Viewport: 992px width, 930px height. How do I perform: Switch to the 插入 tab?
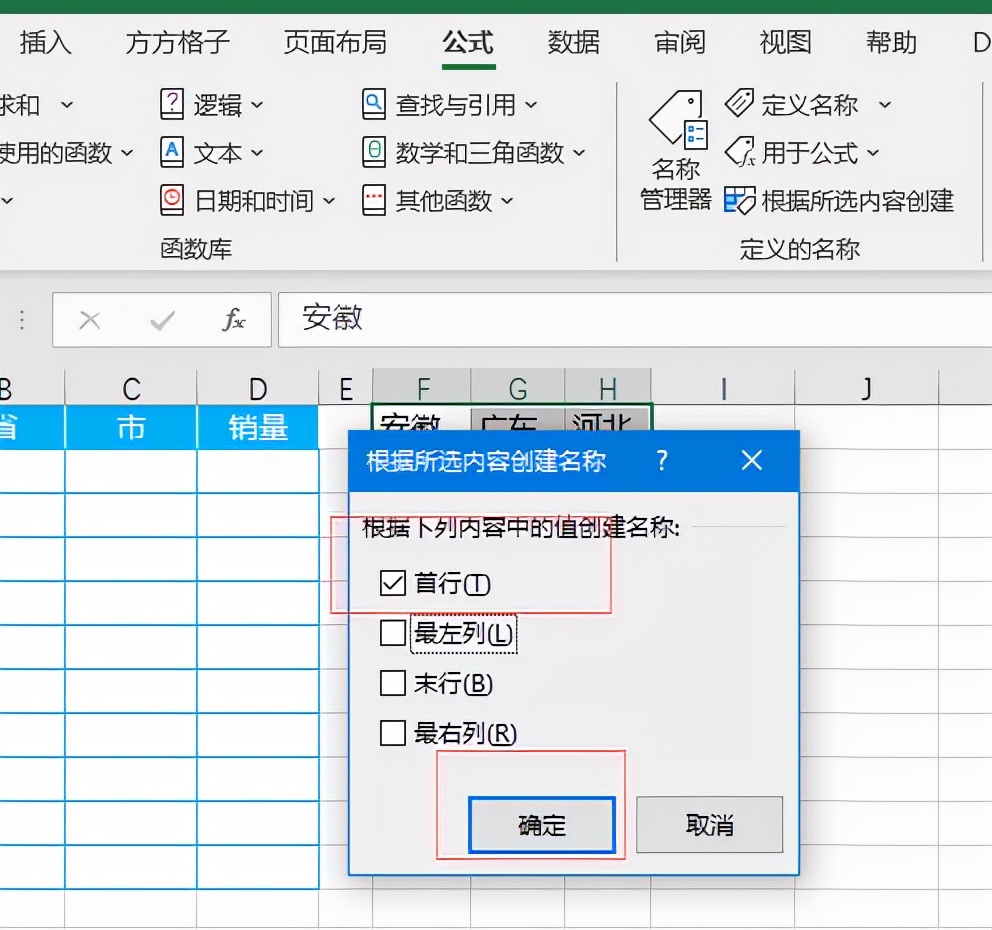46,42
